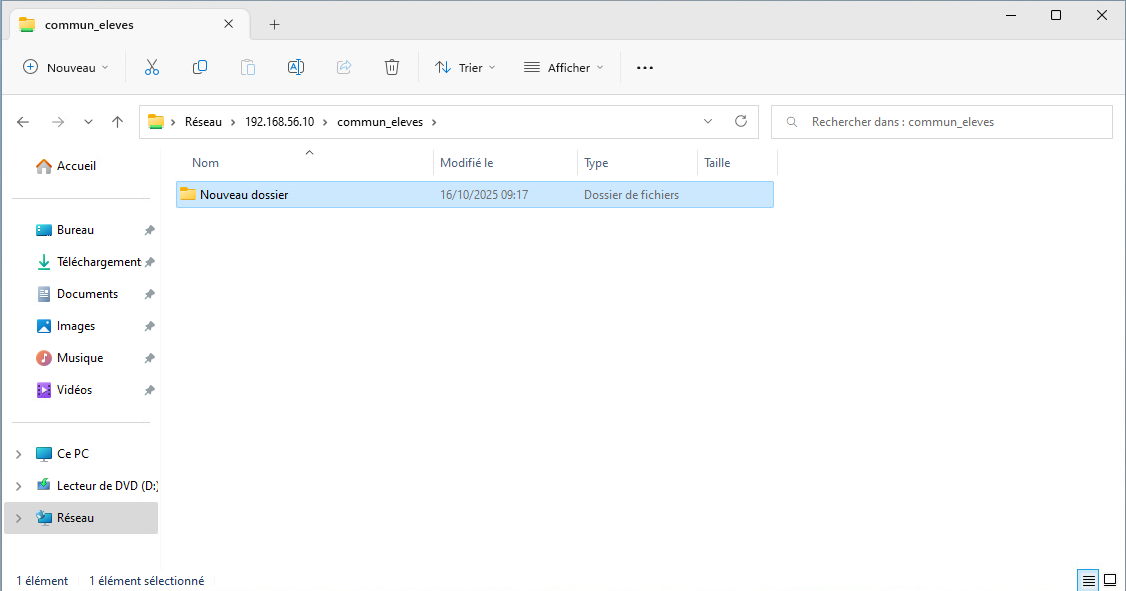Navigate back with the left arrow
The height and width of the screenshot is (591, 1126).
pos(23,122)
